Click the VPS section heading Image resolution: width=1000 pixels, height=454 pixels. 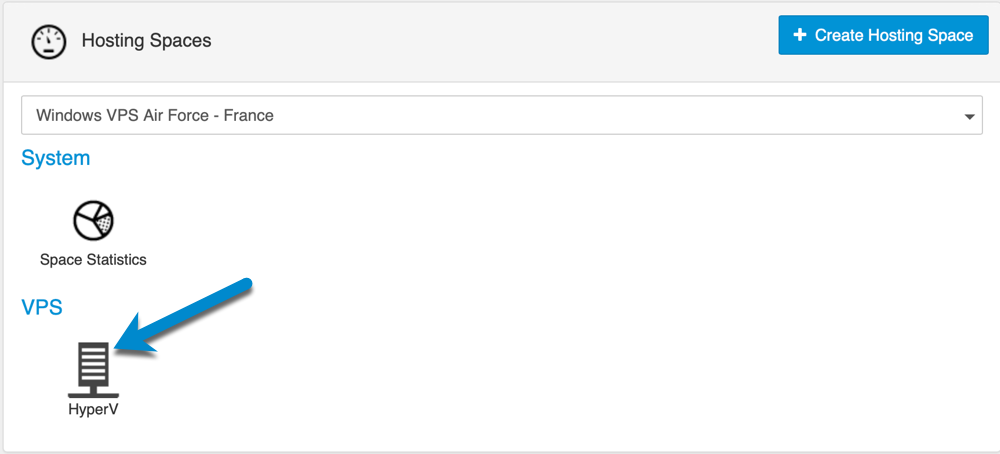click(x=42, y=307)
